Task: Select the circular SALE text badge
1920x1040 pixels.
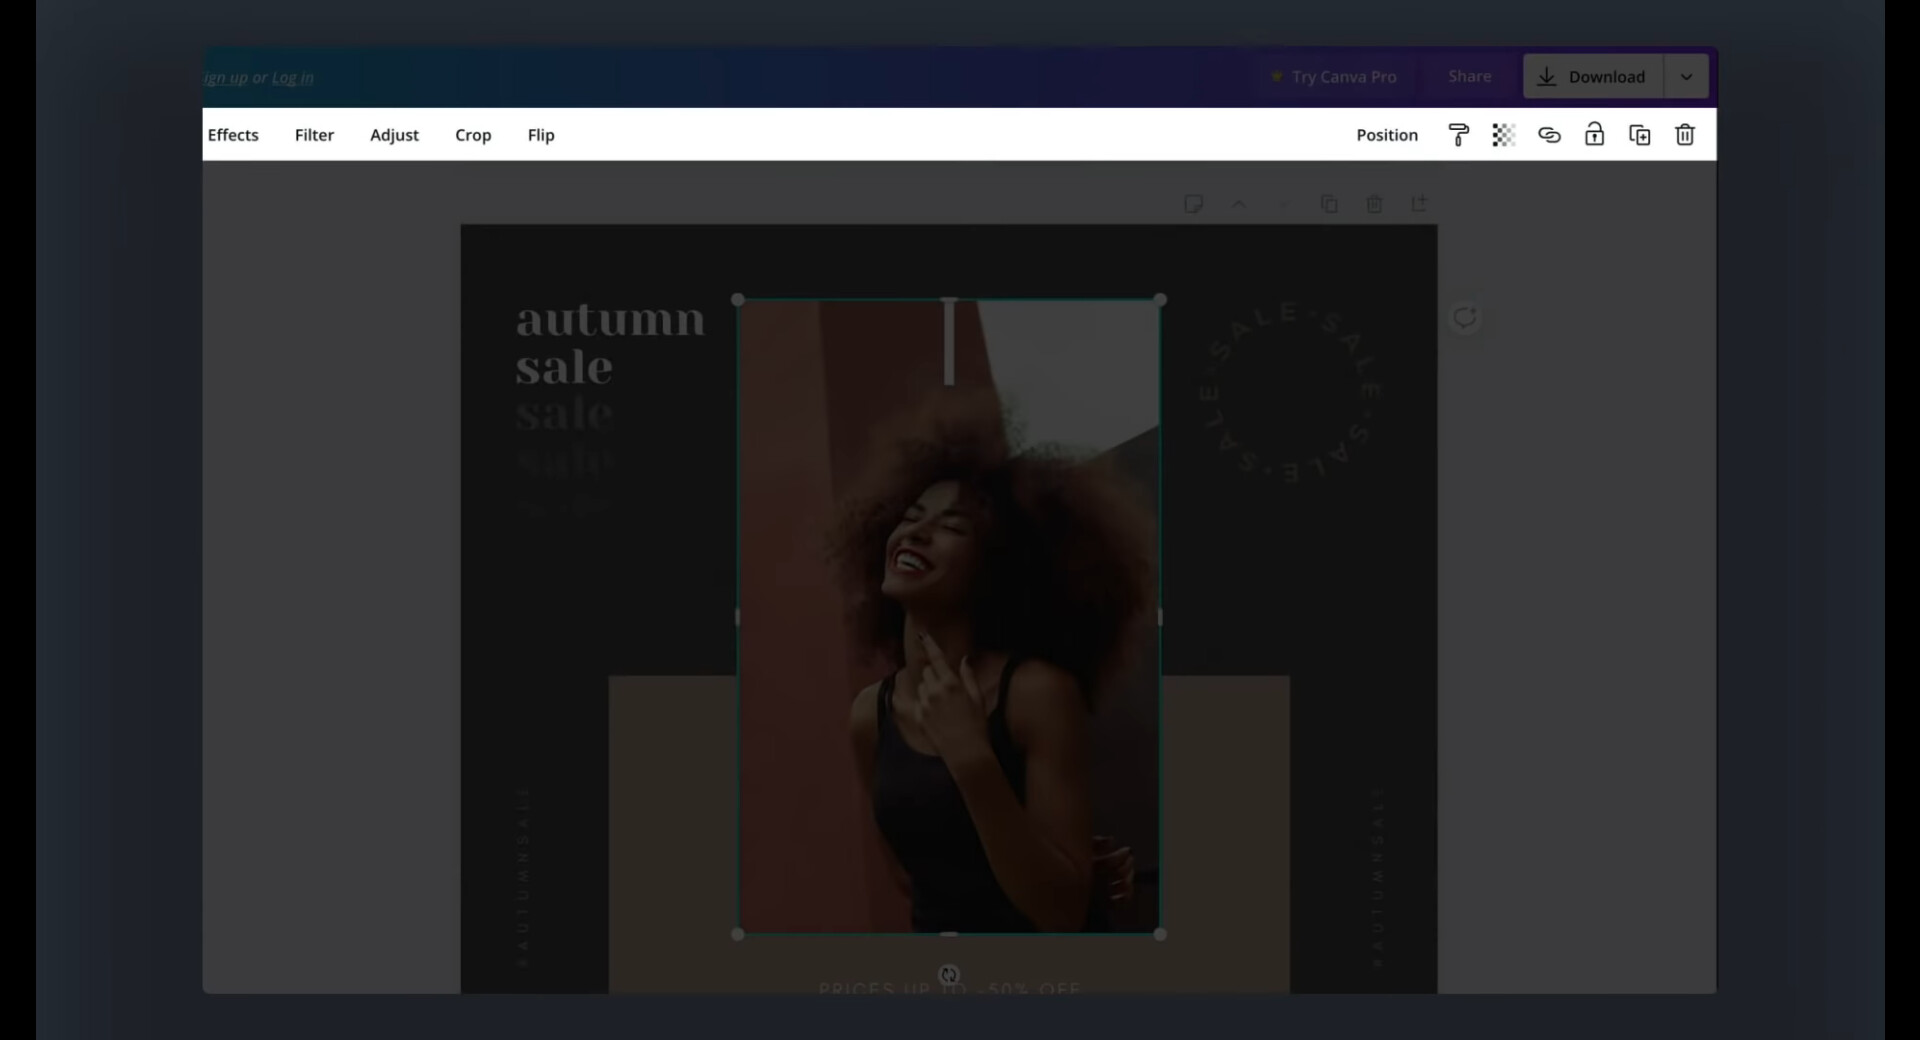Action: pos(1290,392)
